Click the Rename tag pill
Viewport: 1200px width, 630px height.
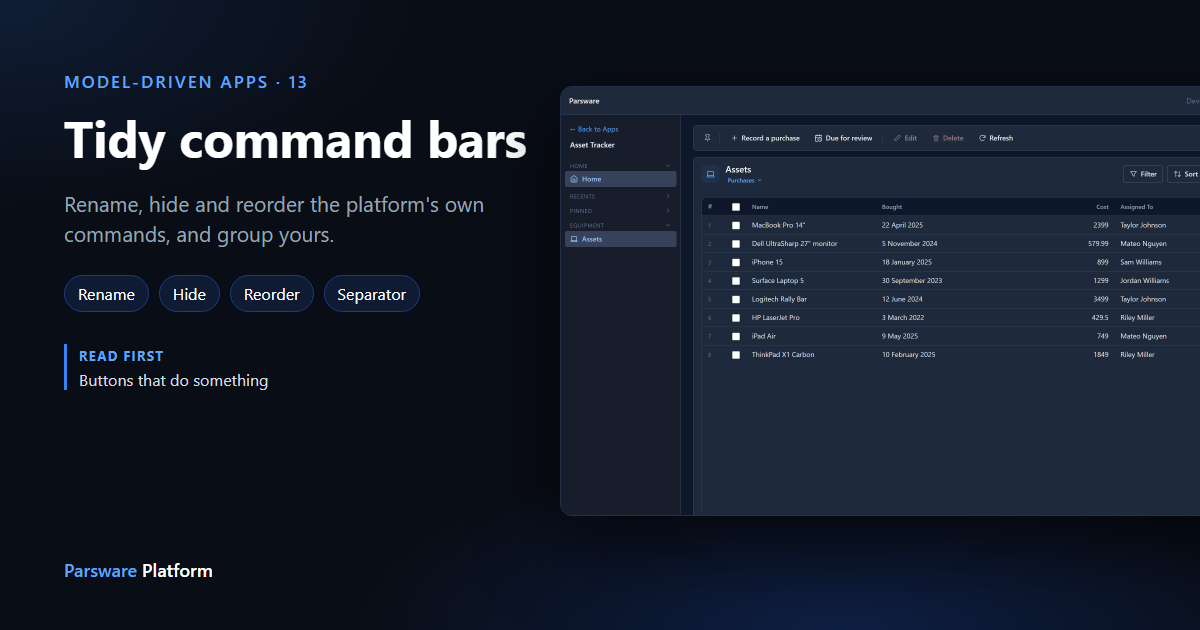106,294
